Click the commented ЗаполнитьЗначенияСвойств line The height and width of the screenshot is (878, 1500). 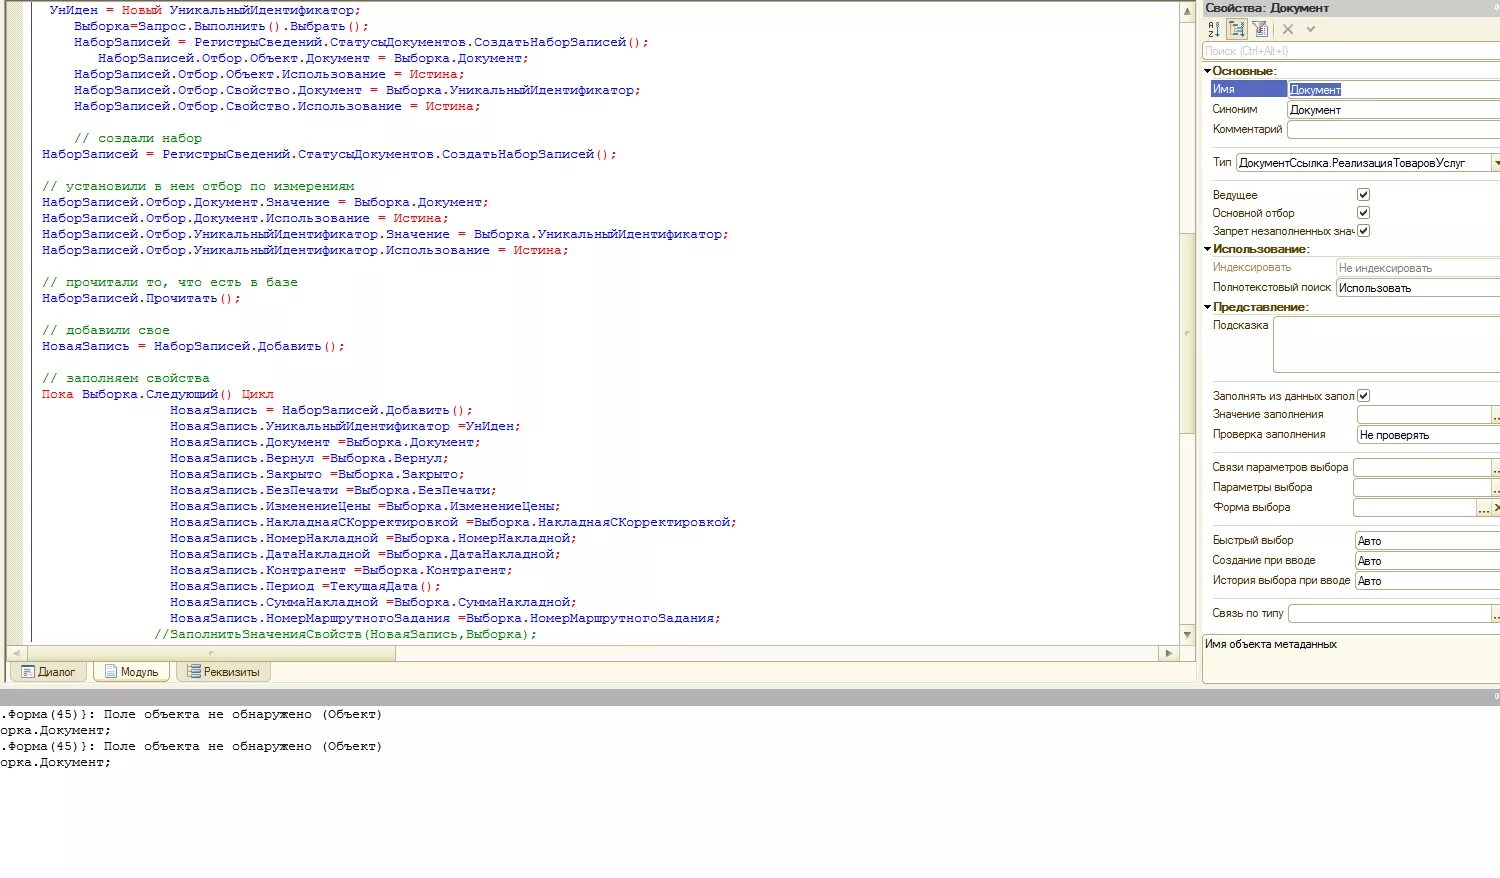(345, 634)
